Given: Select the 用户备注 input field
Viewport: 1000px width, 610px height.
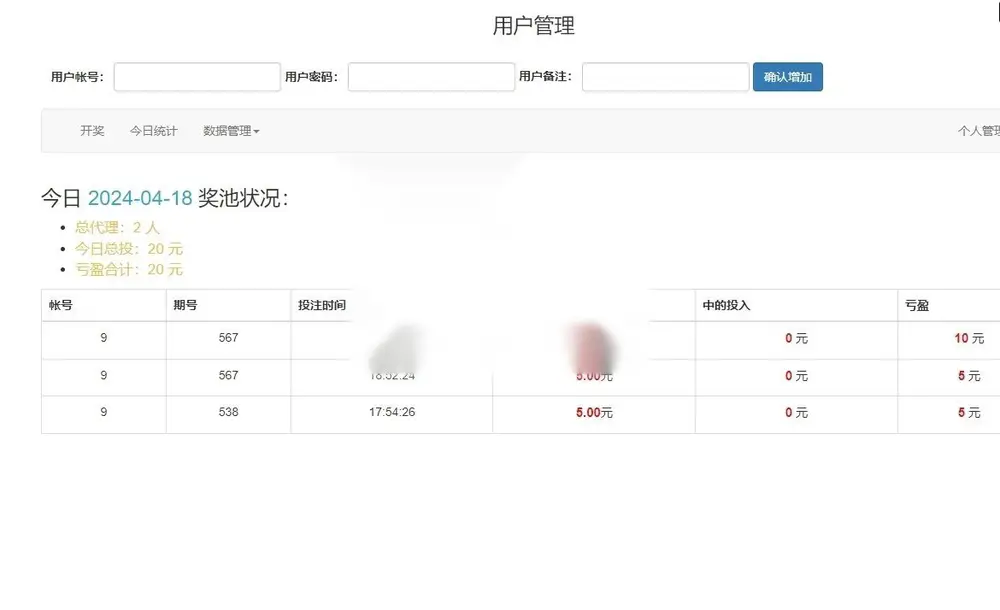Looking at the screenshot, I should [665, 77].
